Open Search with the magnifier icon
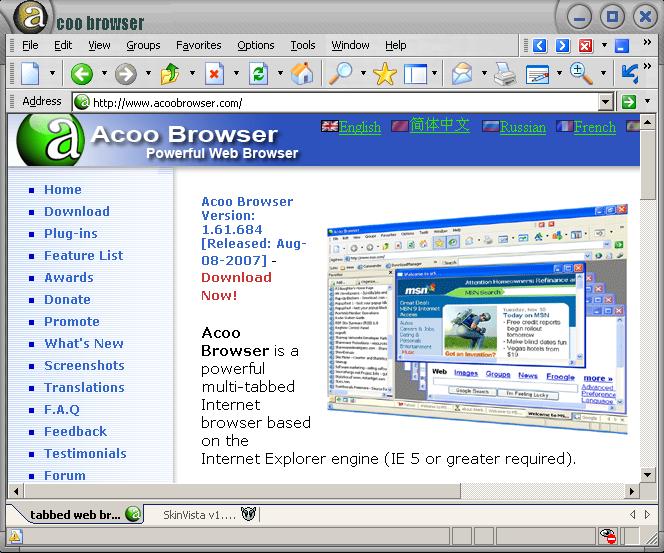664x553 pixels. (341, 73)
